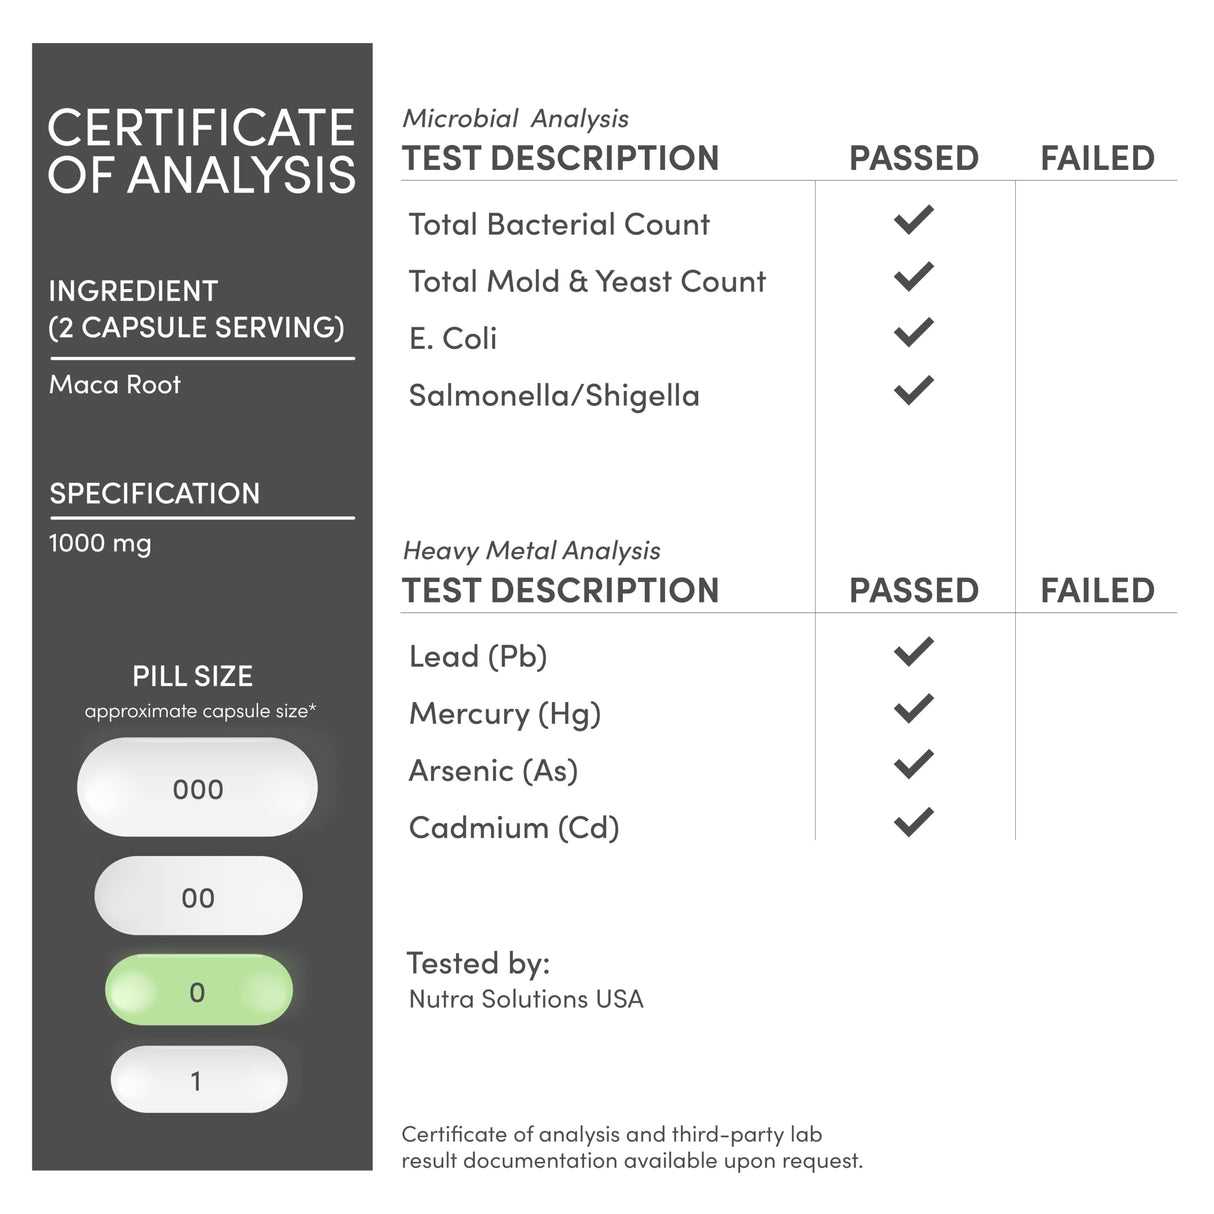Click the Maca Root ingredient text

pyautogui.click(x=115, y=385)
